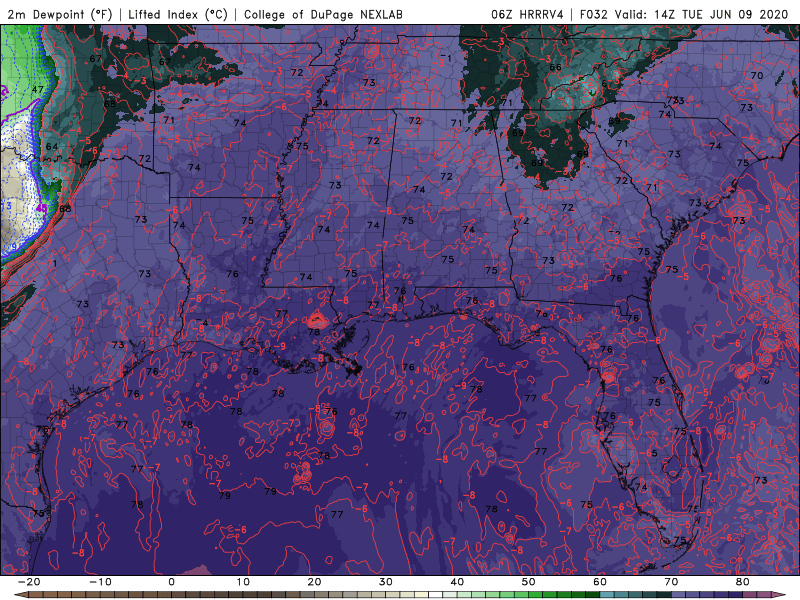Viewport: 800px width, 600px height.
Task: Click the 40 label on the color scale
Action: tap(457, 582)
